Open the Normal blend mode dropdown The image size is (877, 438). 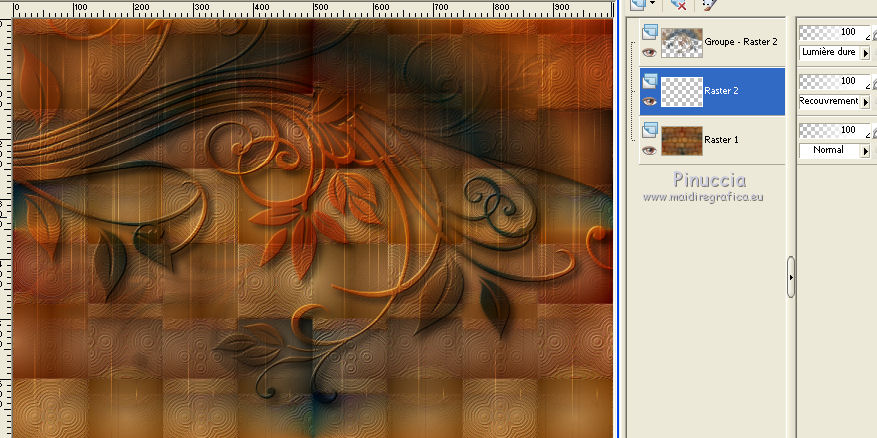[866, 150]
